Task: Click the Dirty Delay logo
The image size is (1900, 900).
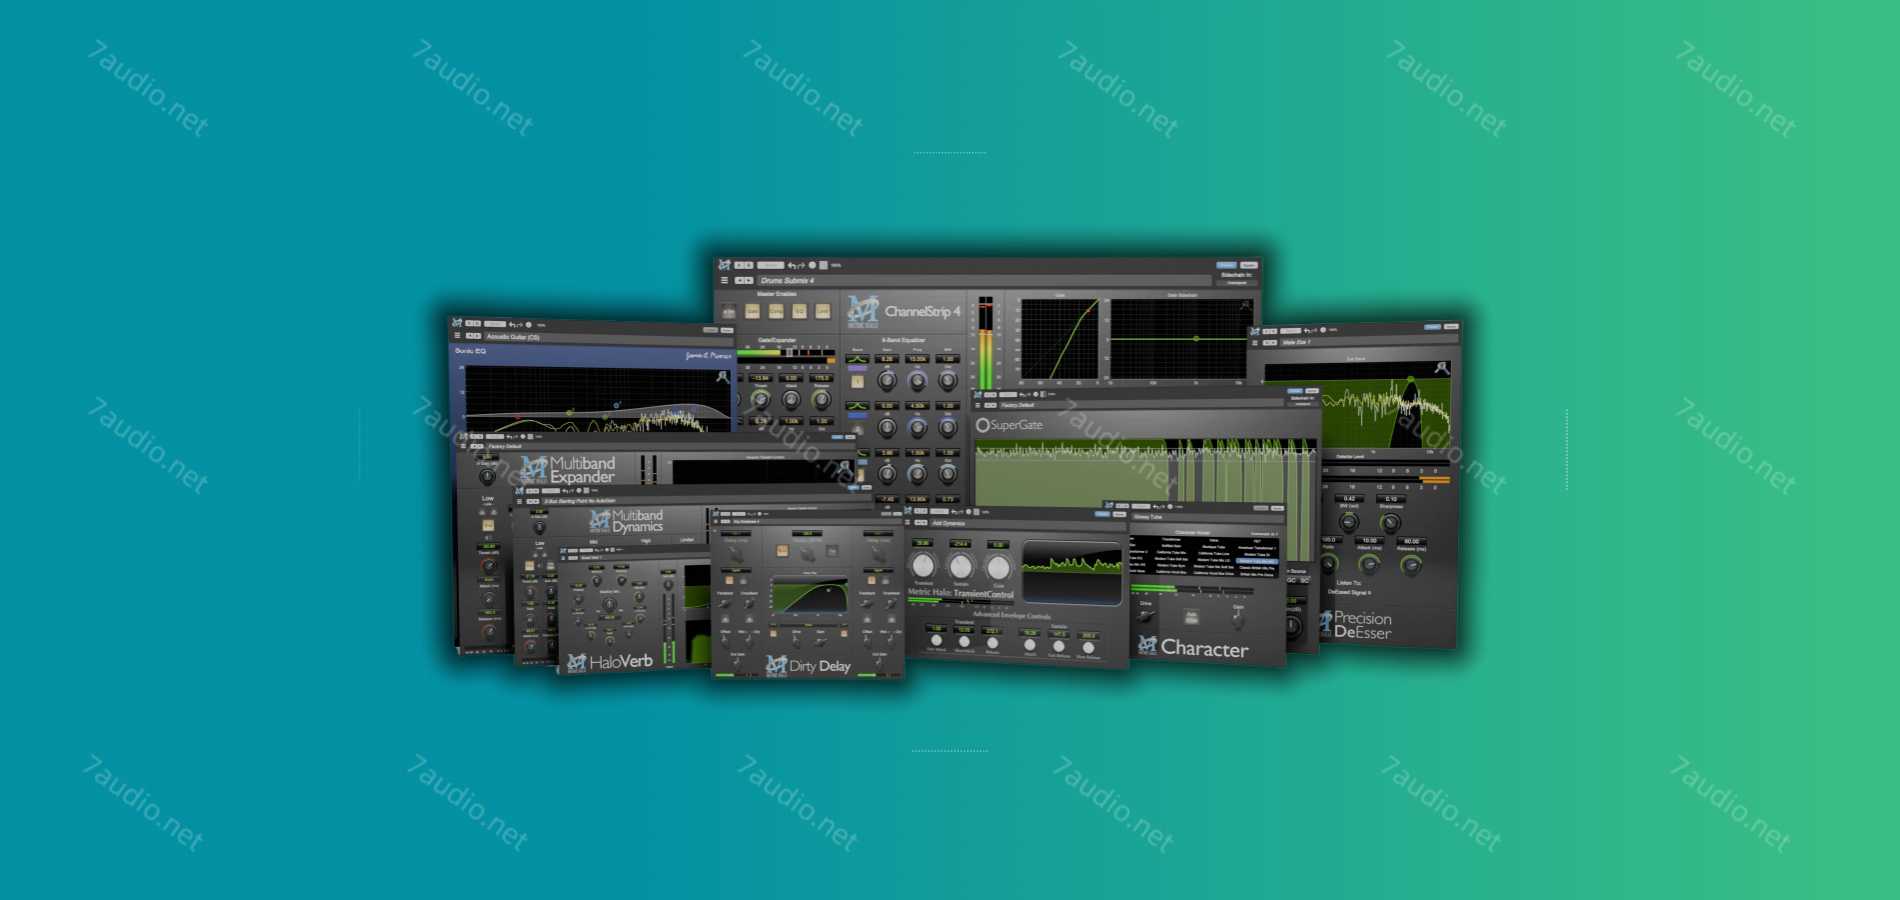Action: click(808, 667)
